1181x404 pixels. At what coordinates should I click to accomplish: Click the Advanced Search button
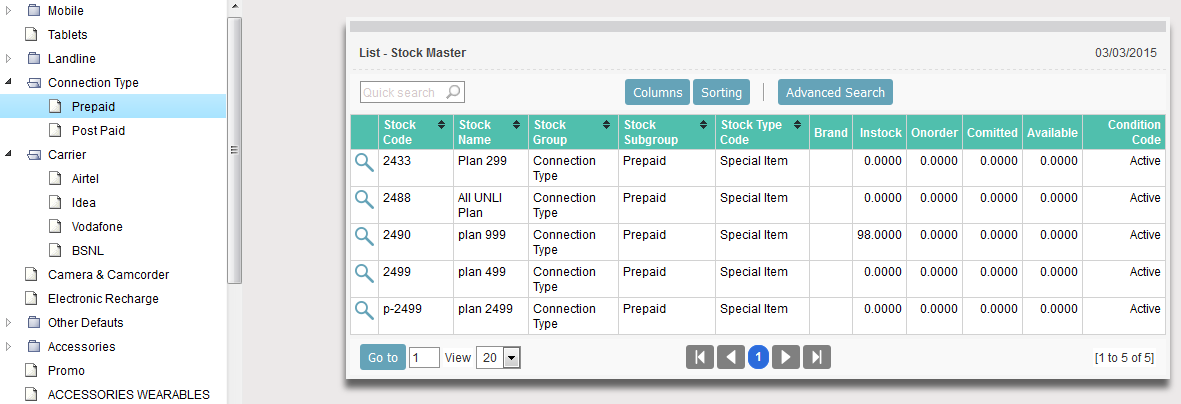pos(835,93)
